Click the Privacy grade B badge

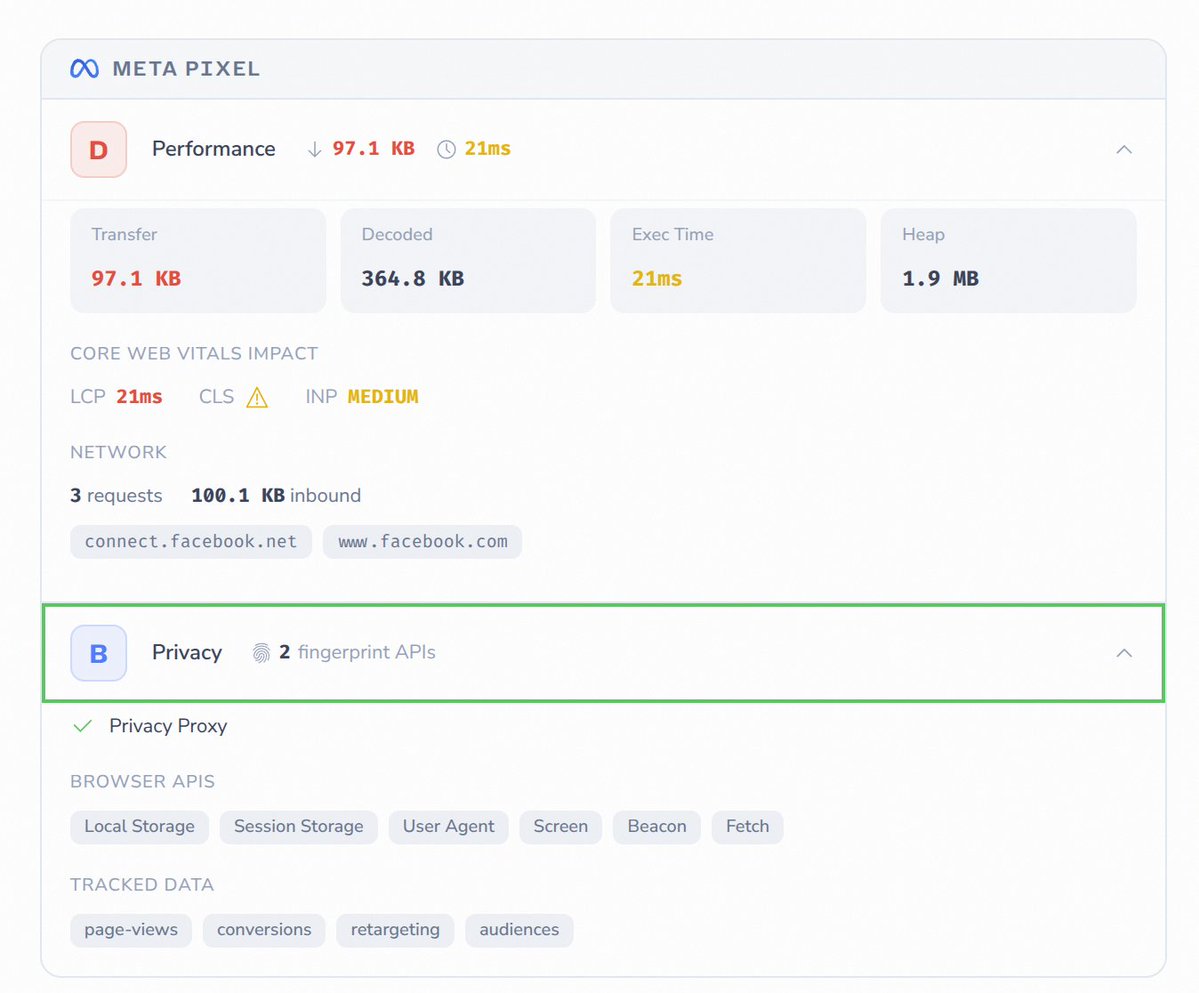[x=99, y=653]
